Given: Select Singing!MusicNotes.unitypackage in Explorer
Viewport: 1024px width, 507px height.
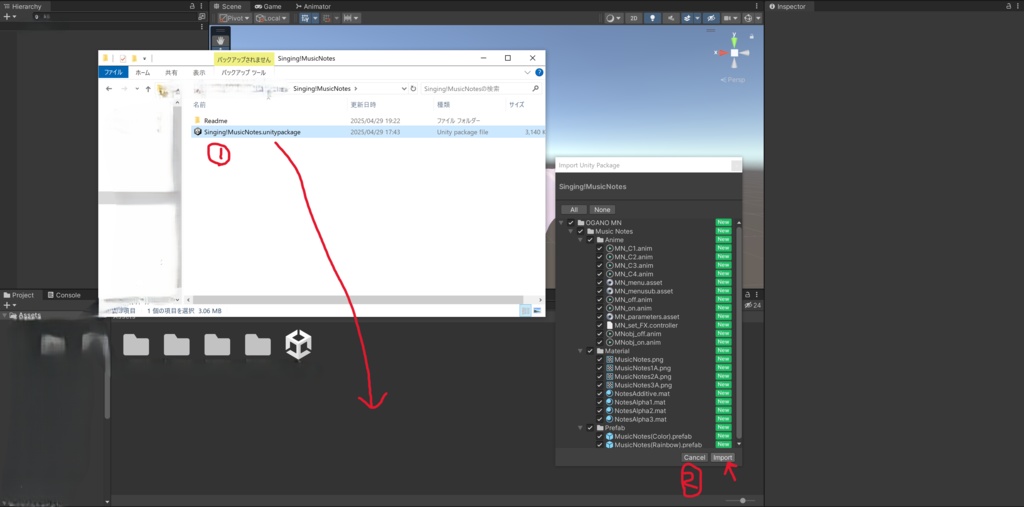Looking at the screenshot, I should (x=368, y=132).
